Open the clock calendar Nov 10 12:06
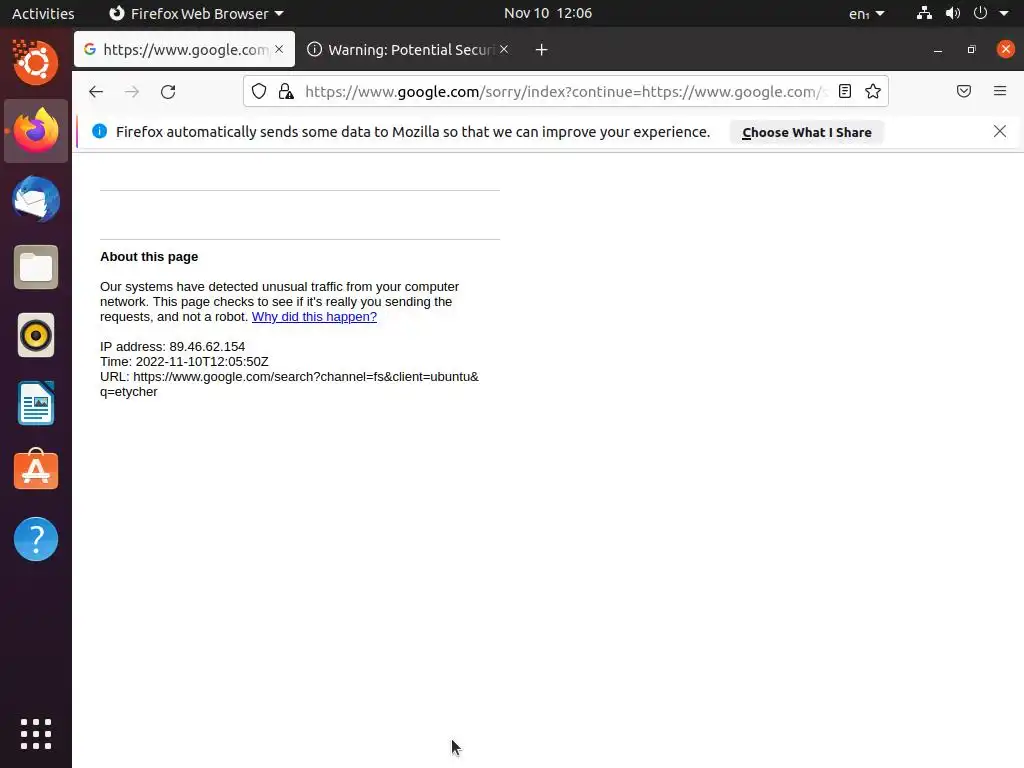The height and width of the screenshot is (768, 1024). click(548, 13)
